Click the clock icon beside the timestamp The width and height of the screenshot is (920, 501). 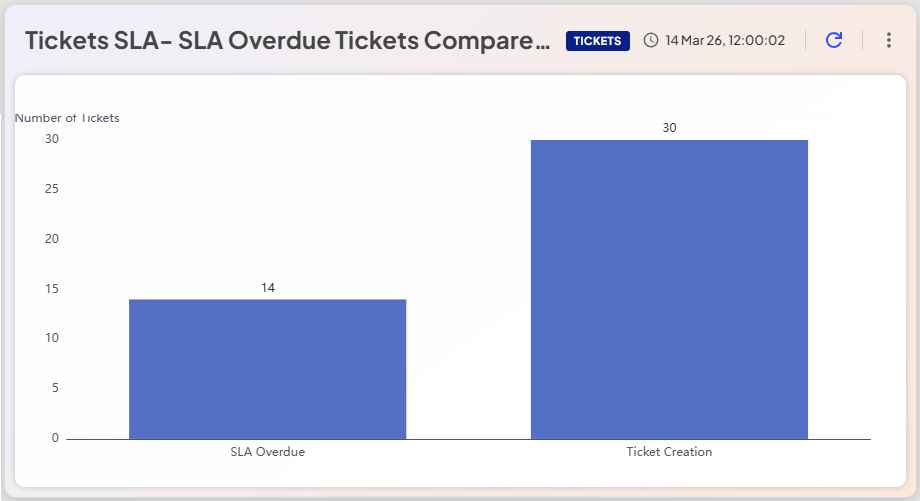(651, 41)
